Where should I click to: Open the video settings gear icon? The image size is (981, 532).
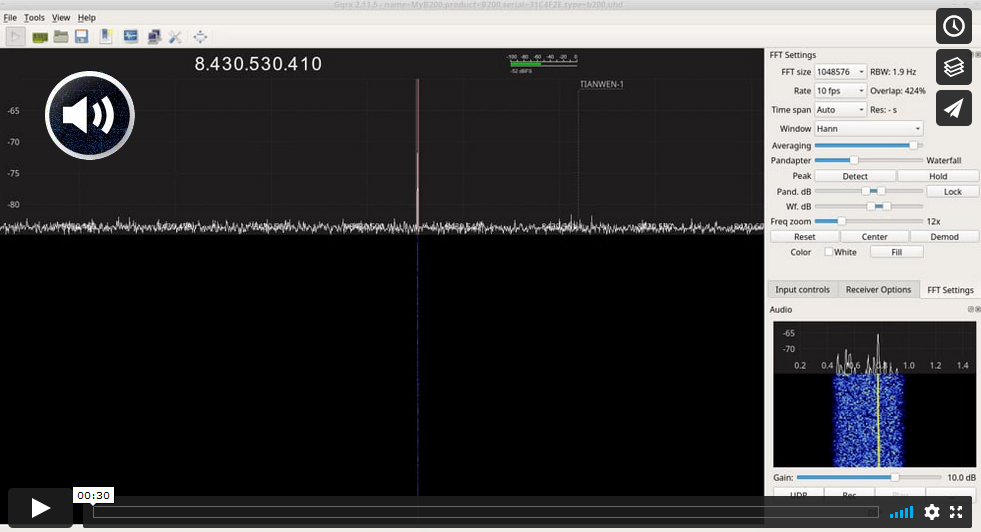click(x=931, y=511)
